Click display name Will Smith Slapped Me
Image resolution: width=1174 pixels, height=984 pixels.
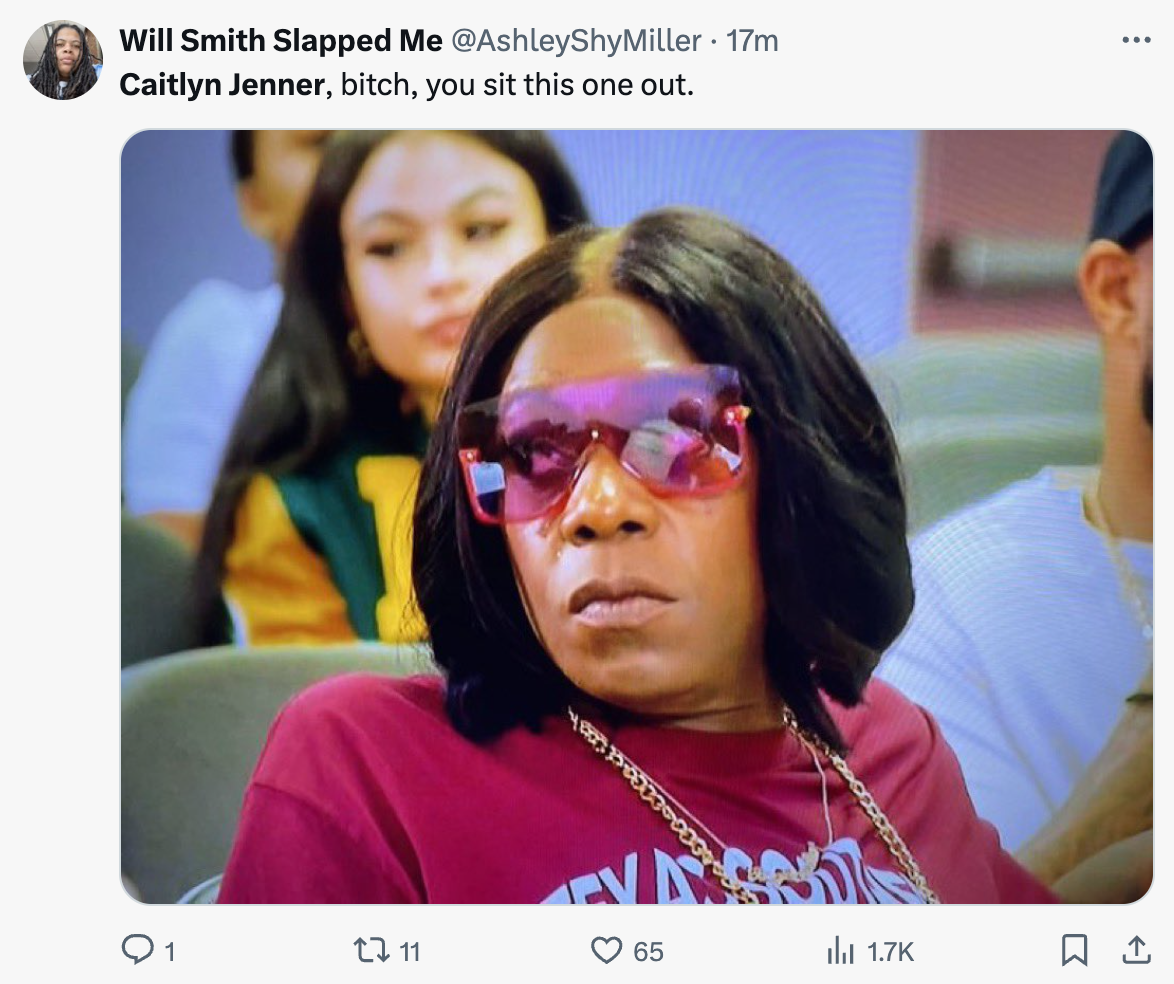(280, 41)
